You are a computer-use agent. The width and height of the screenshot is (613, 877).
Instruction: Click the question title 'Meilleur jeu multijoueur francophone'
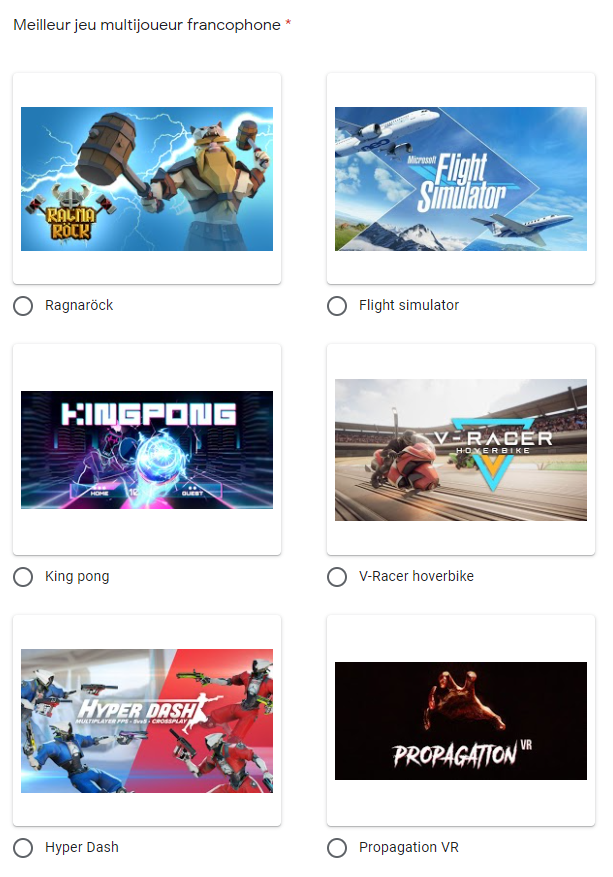point(147,25)
